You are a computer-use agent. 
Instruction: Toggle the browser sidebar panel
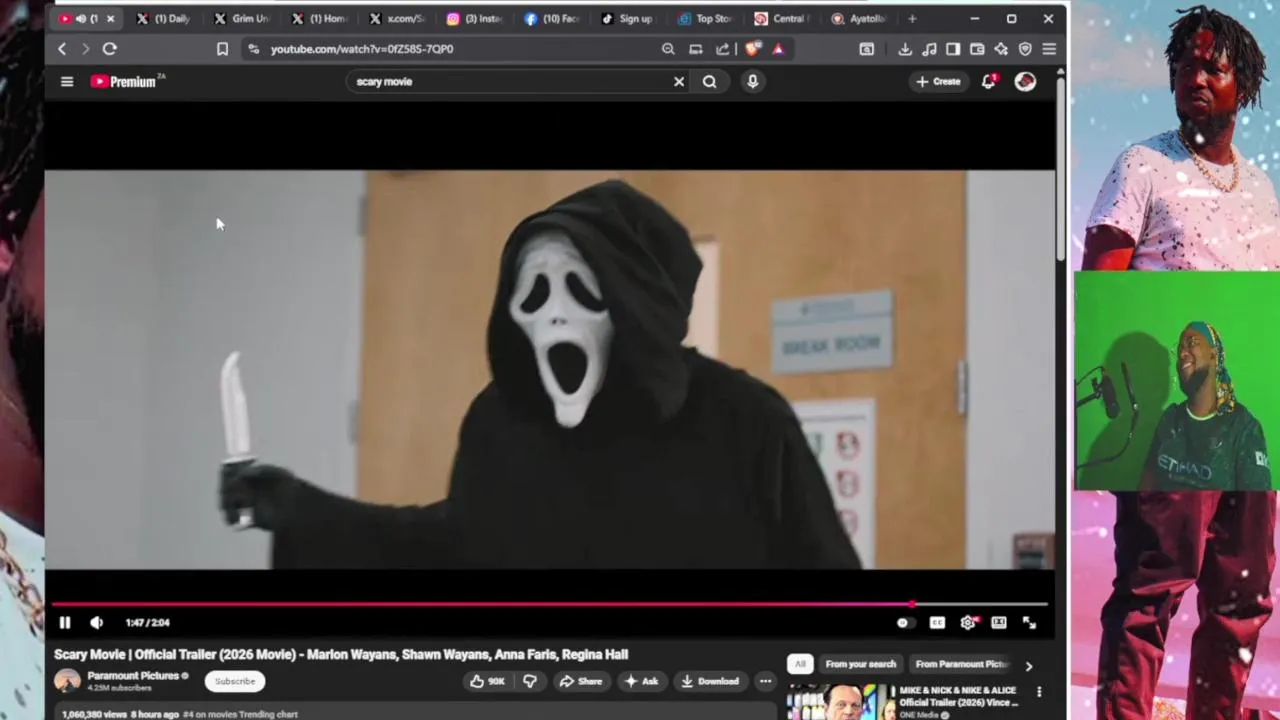tap(953, 49)
